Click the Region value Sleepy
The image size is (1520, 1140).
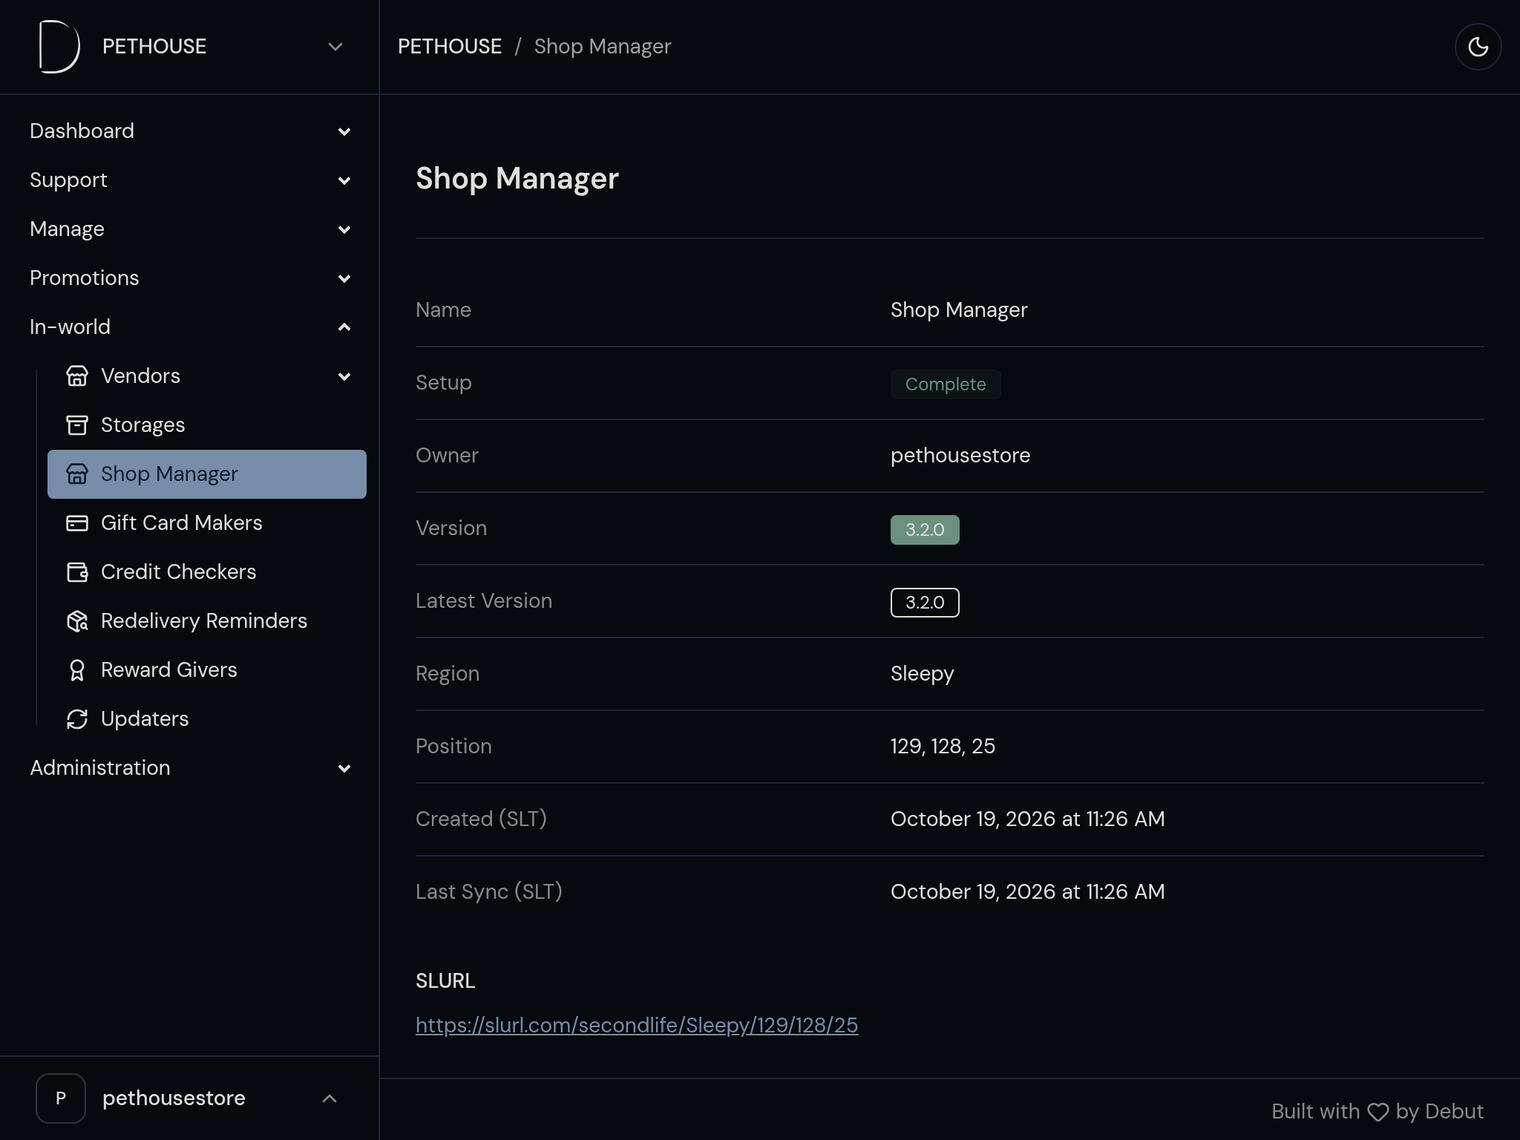(x=923, y=674)
